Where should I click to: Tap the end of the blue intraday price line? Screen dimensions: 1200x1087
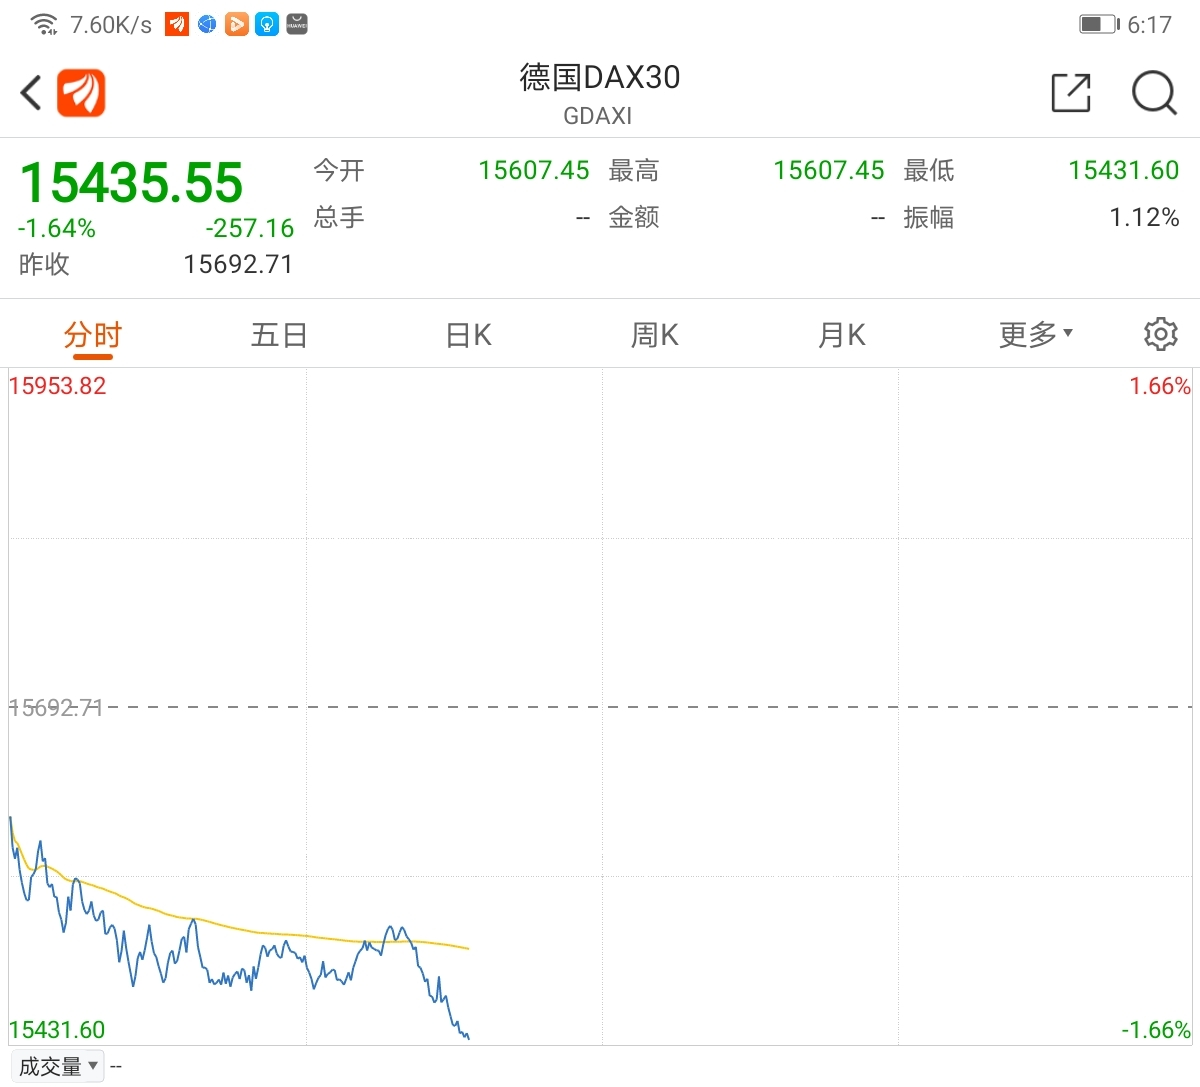click(468, 1038)
